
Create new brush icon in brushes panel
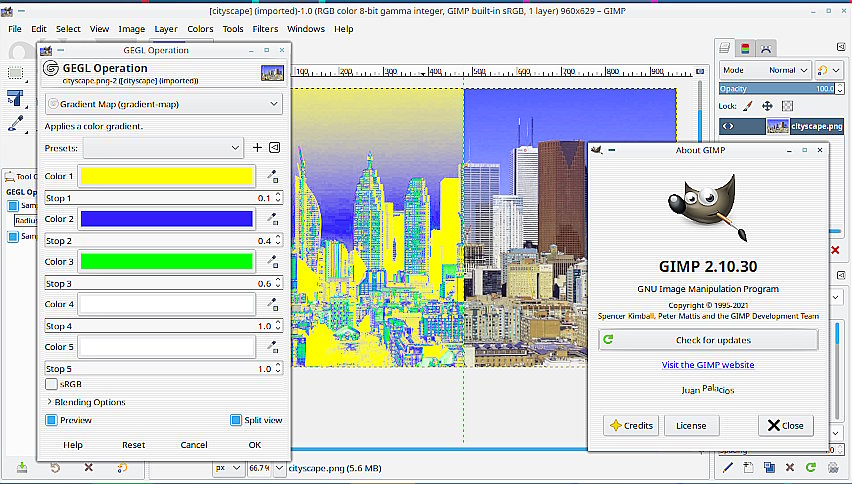tap(748, 467)
